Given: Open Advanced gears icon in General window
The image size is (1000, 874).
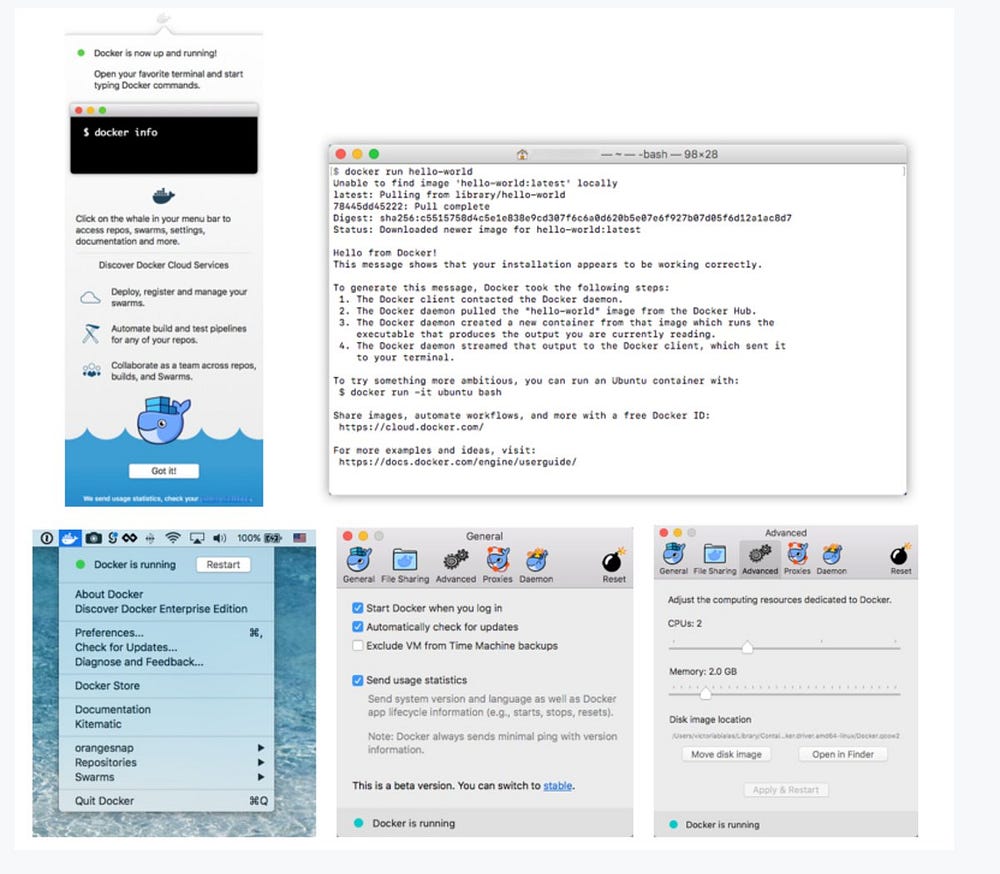Looking at the screenshot, I should 456,565.
